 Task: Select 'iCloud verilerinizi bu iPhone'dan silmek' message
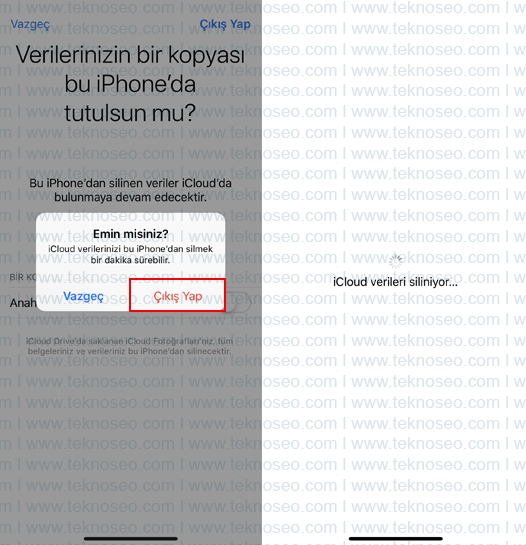pos(130,254)
